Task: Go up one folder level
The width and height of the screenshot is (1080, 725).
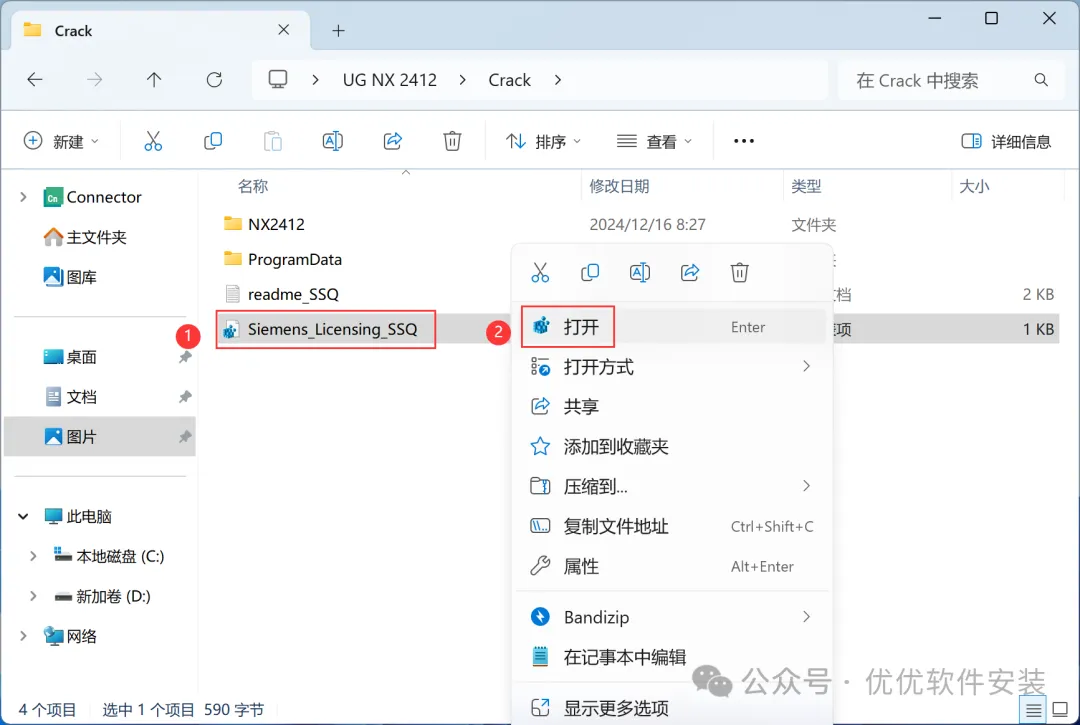Action: [154, 80]
